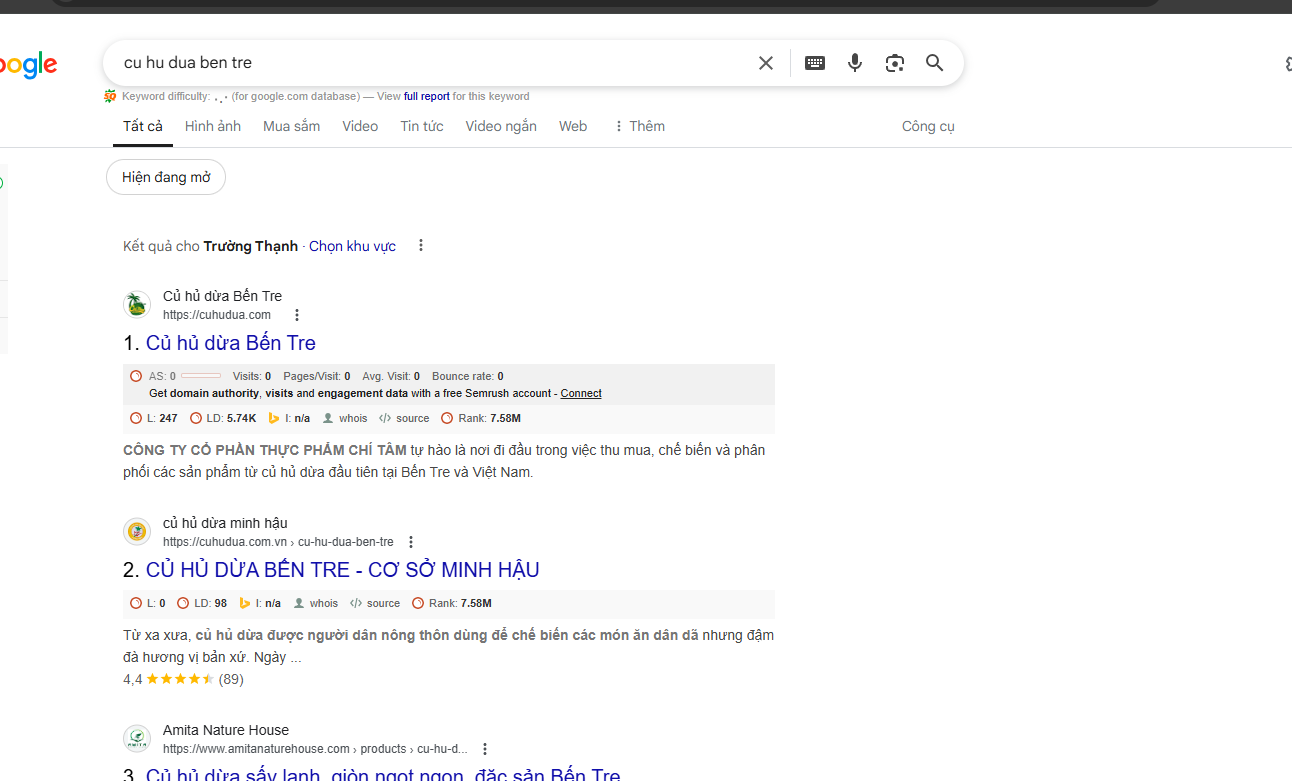Click the Rank 7.58M in second result
Viewport: 1292px width, 781px height.
coord(452,604)
